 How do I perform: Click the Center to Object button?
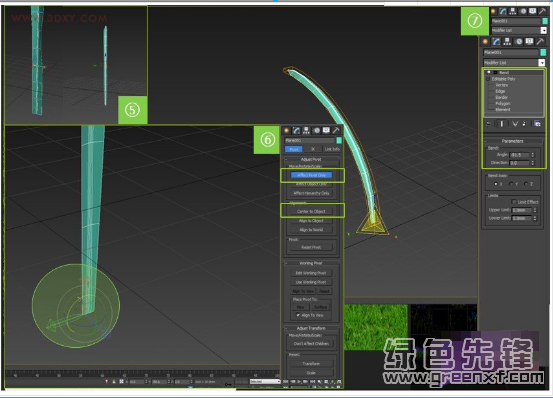click(311, 211)
